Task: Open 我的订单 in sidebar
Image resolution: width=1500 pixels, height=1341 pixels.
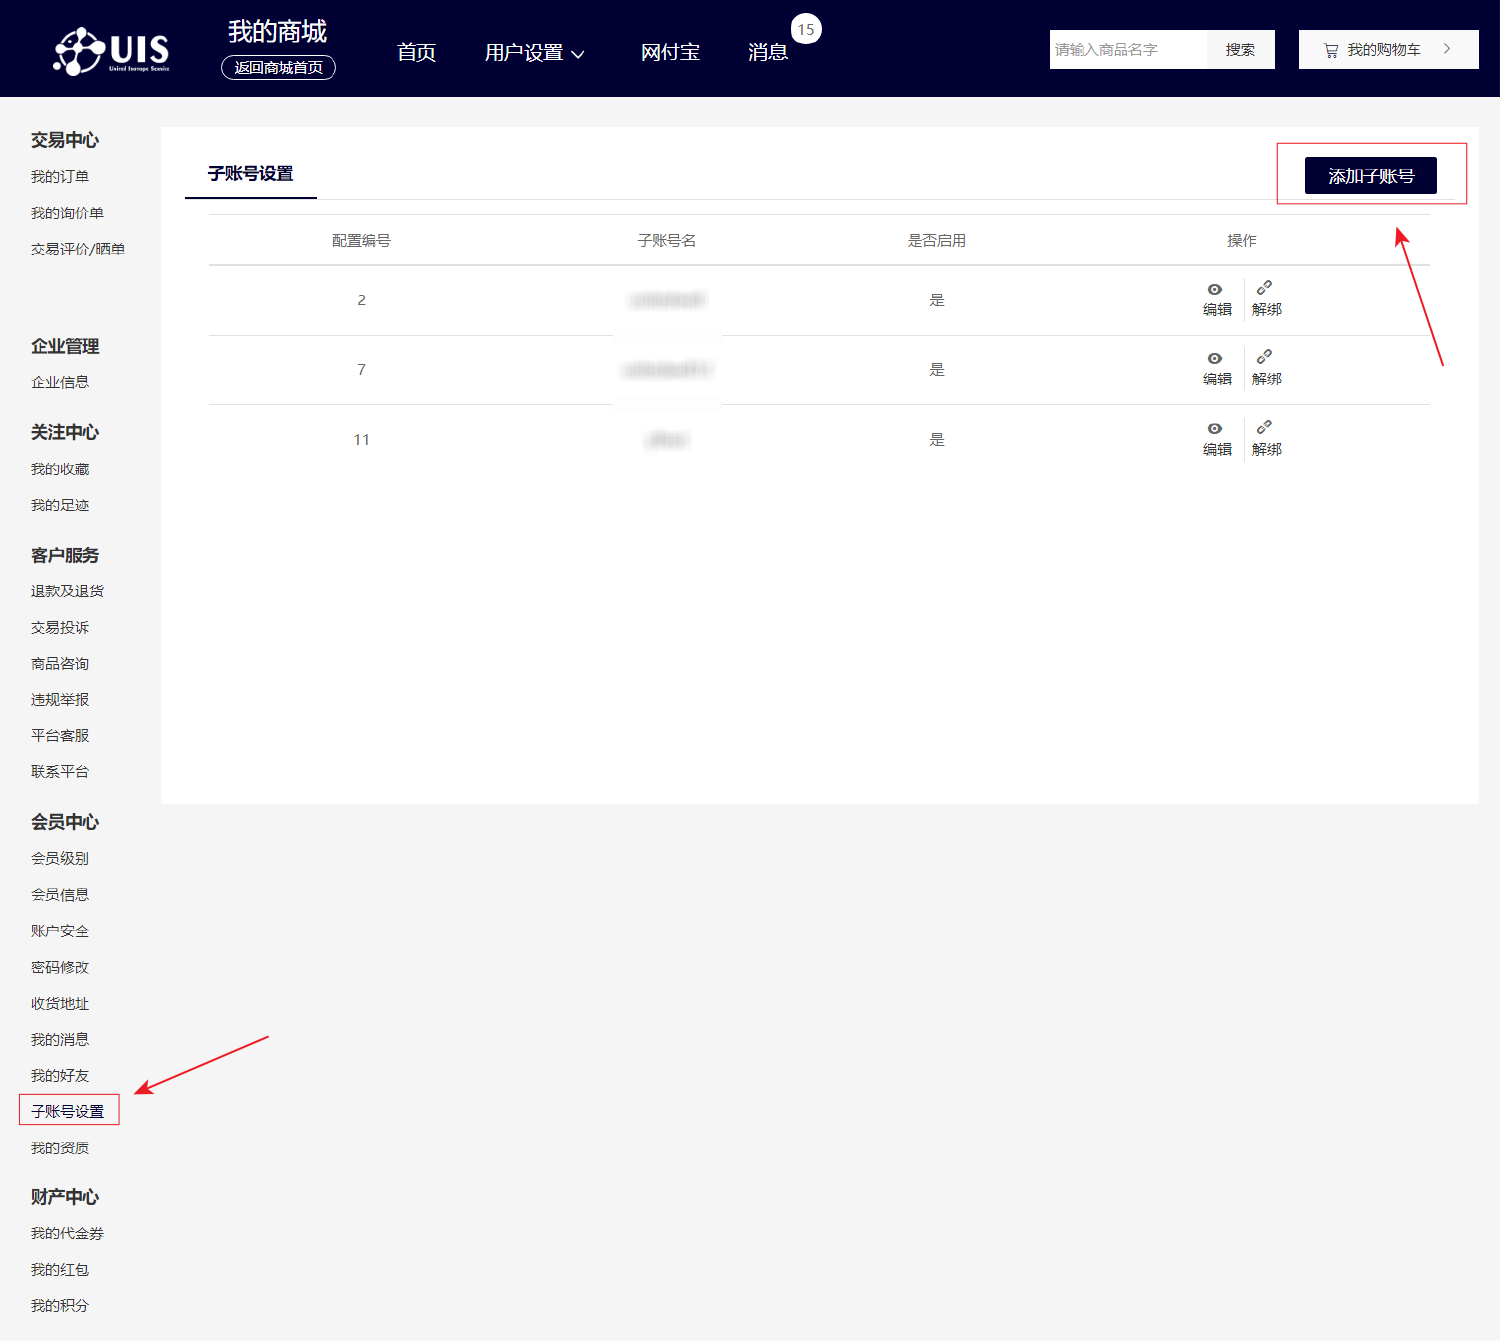Action: [60, 177]
